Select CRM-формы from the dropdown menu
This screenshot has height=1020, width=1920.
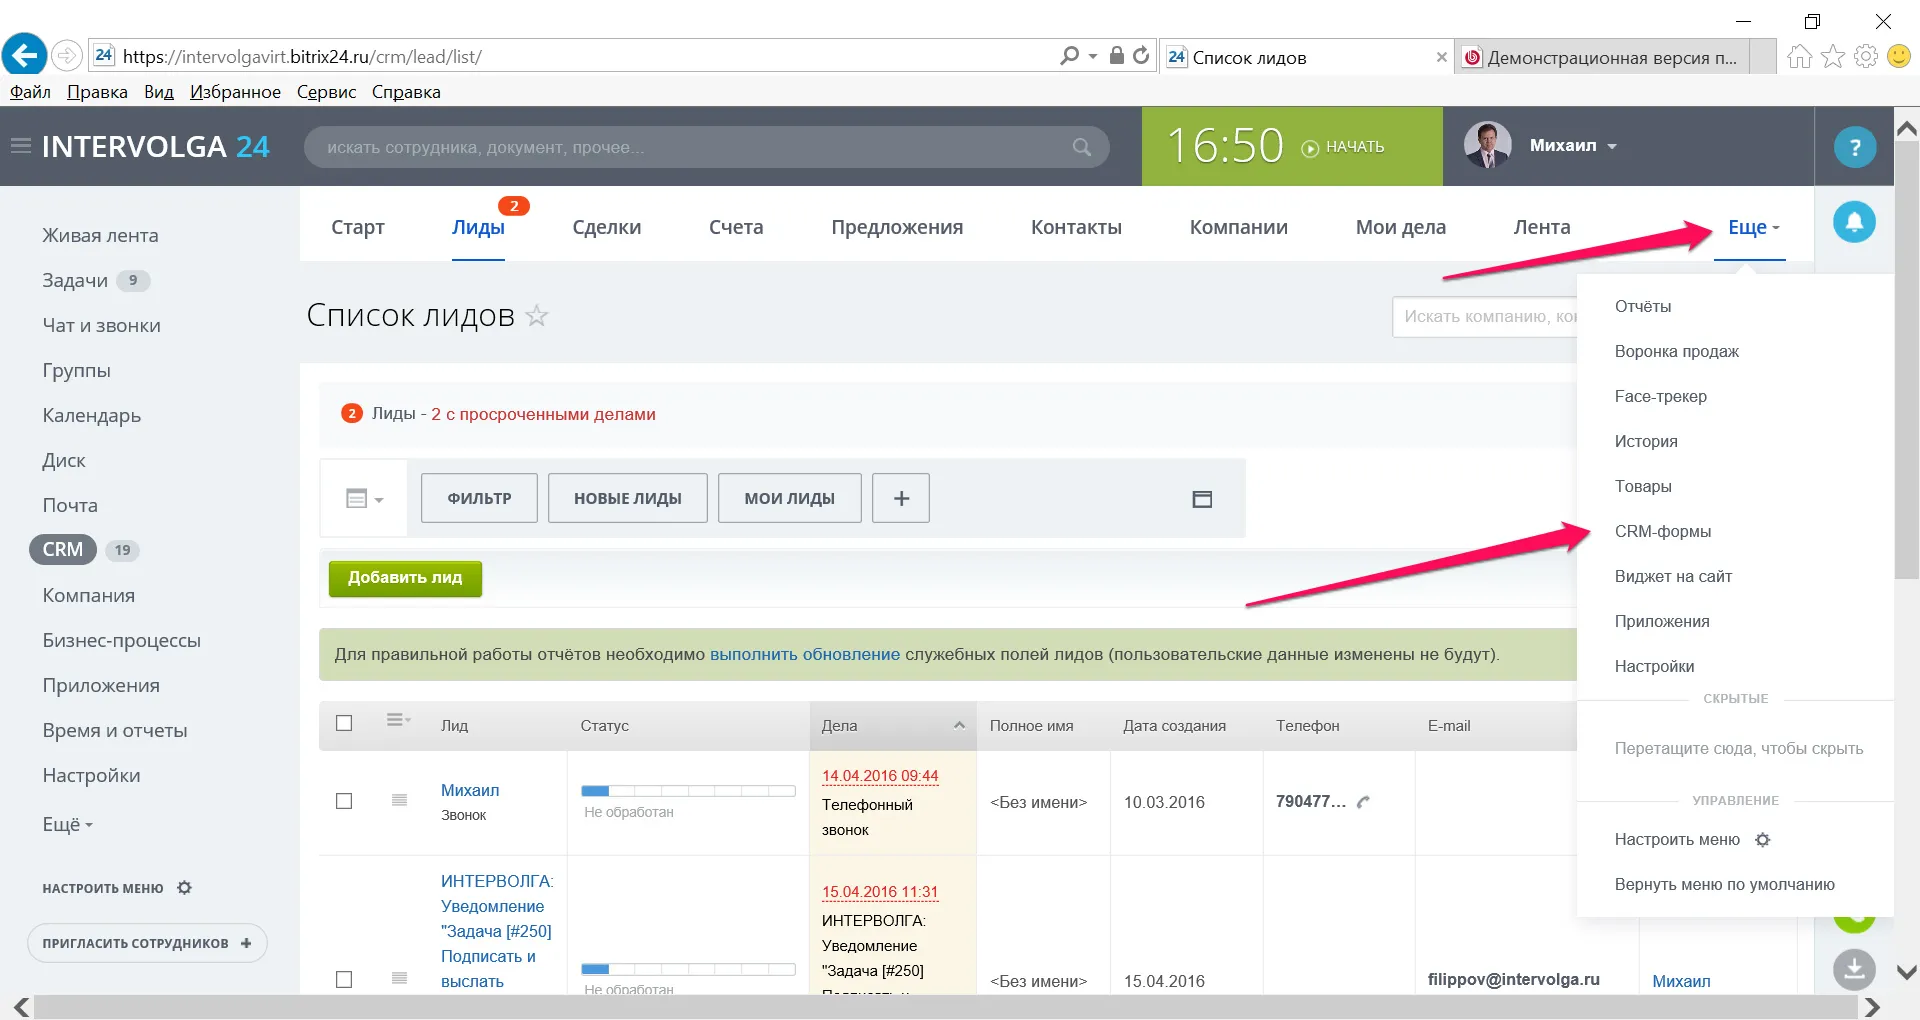pos(1662,531)
